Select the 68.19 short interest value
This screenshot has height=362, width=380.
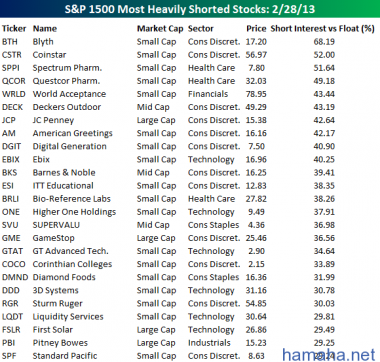click(x=324, y=42)
